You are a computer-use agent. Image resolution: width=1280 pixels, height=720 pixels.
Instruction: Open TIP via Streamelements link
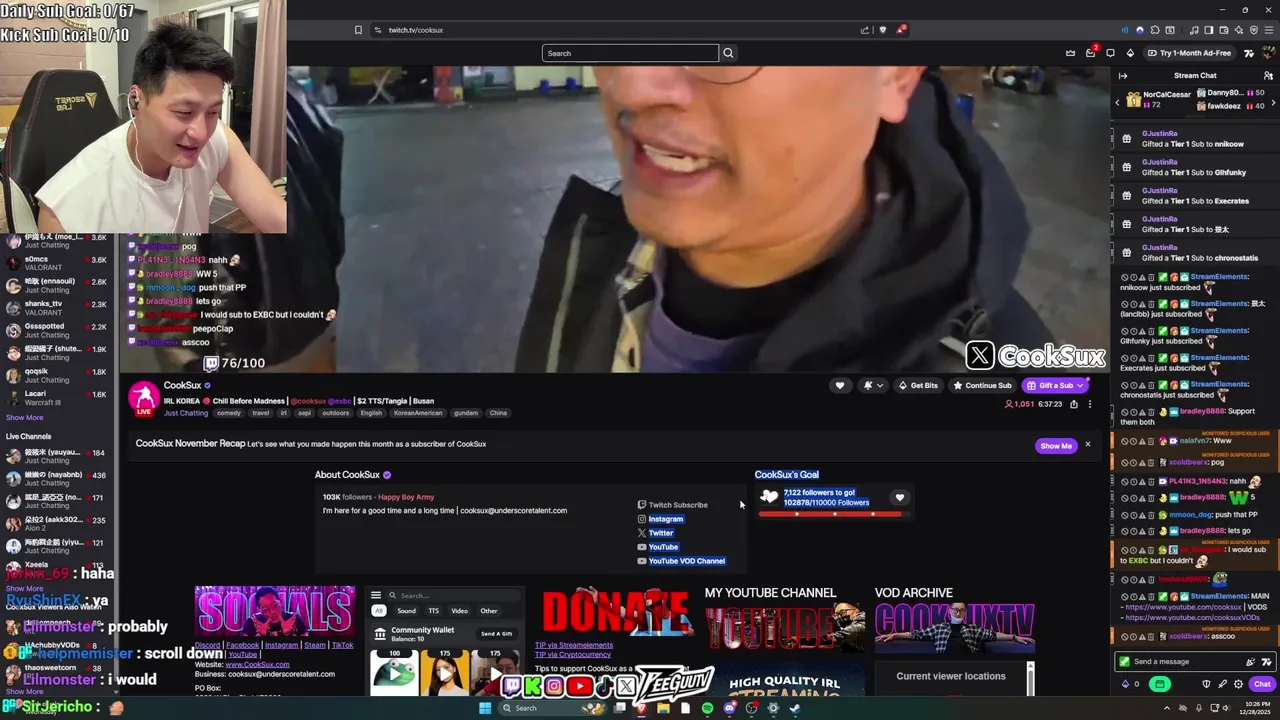(x=574, y=645)
